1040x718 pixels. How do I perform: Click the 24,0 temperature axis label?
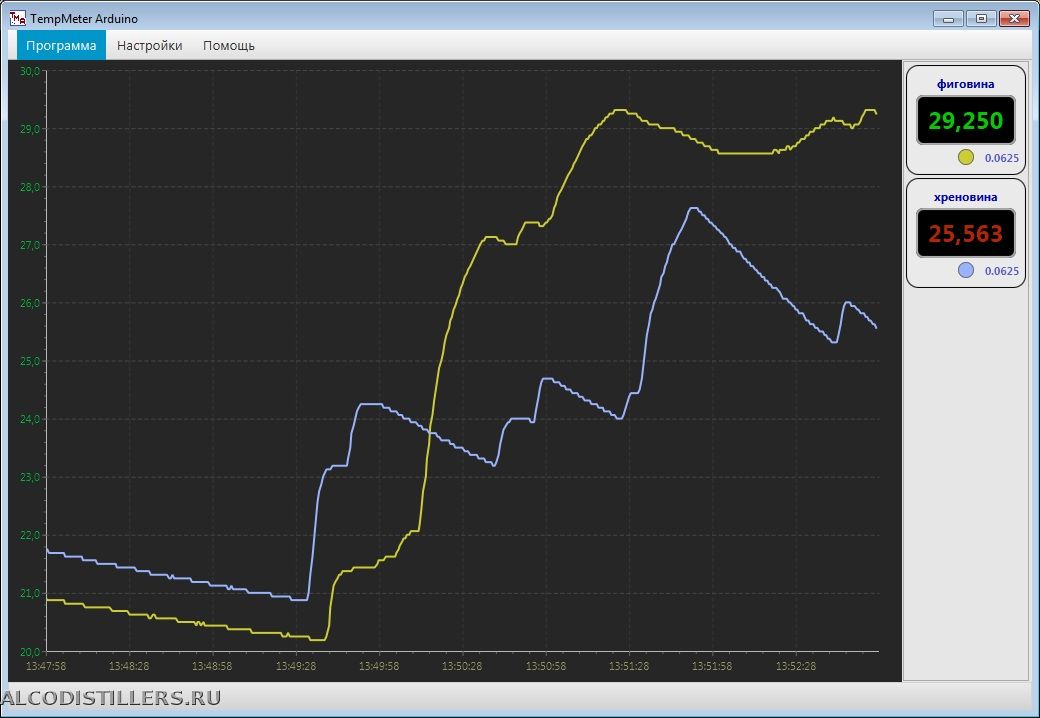pos(31,419)
